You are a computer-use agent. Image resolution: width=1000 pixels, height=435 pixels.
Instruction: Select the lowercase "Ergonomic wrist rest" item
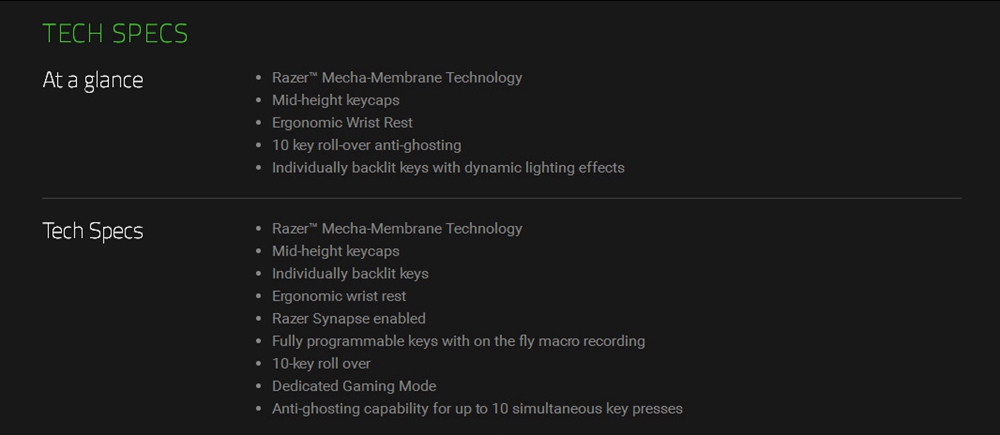[339, 296]
